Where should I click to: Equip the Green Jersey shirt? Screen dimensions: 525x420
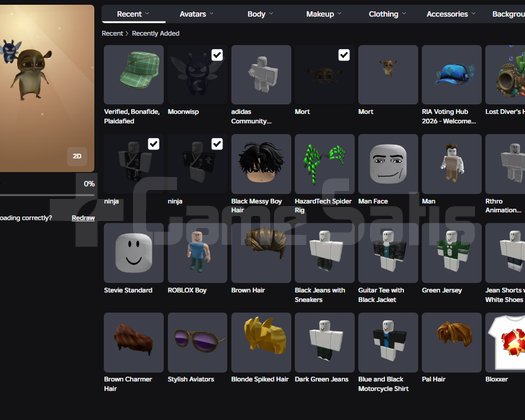coord(452,253)
